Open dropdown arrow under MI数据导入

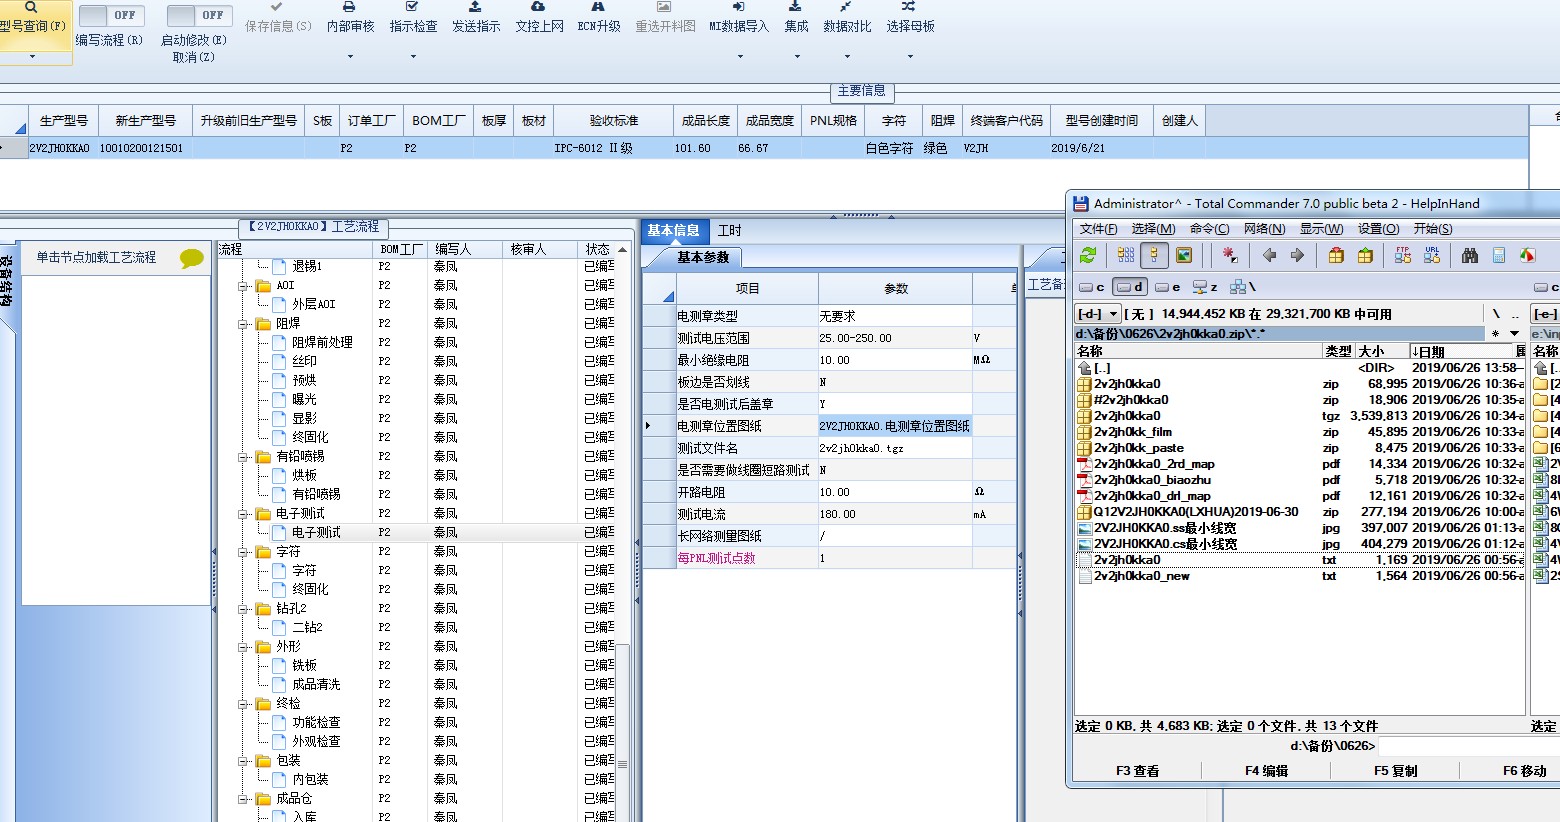tap(739, 56)
